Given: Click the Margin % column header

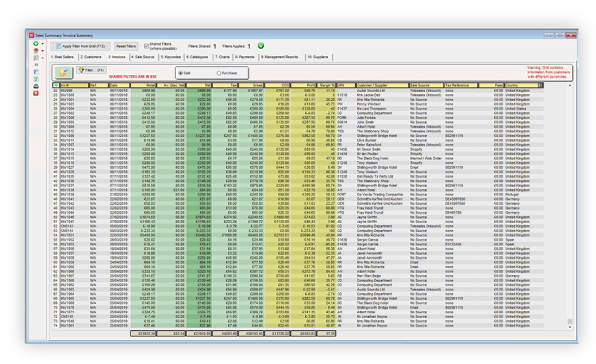Looking at the screenshot, I should pos(326,85).
